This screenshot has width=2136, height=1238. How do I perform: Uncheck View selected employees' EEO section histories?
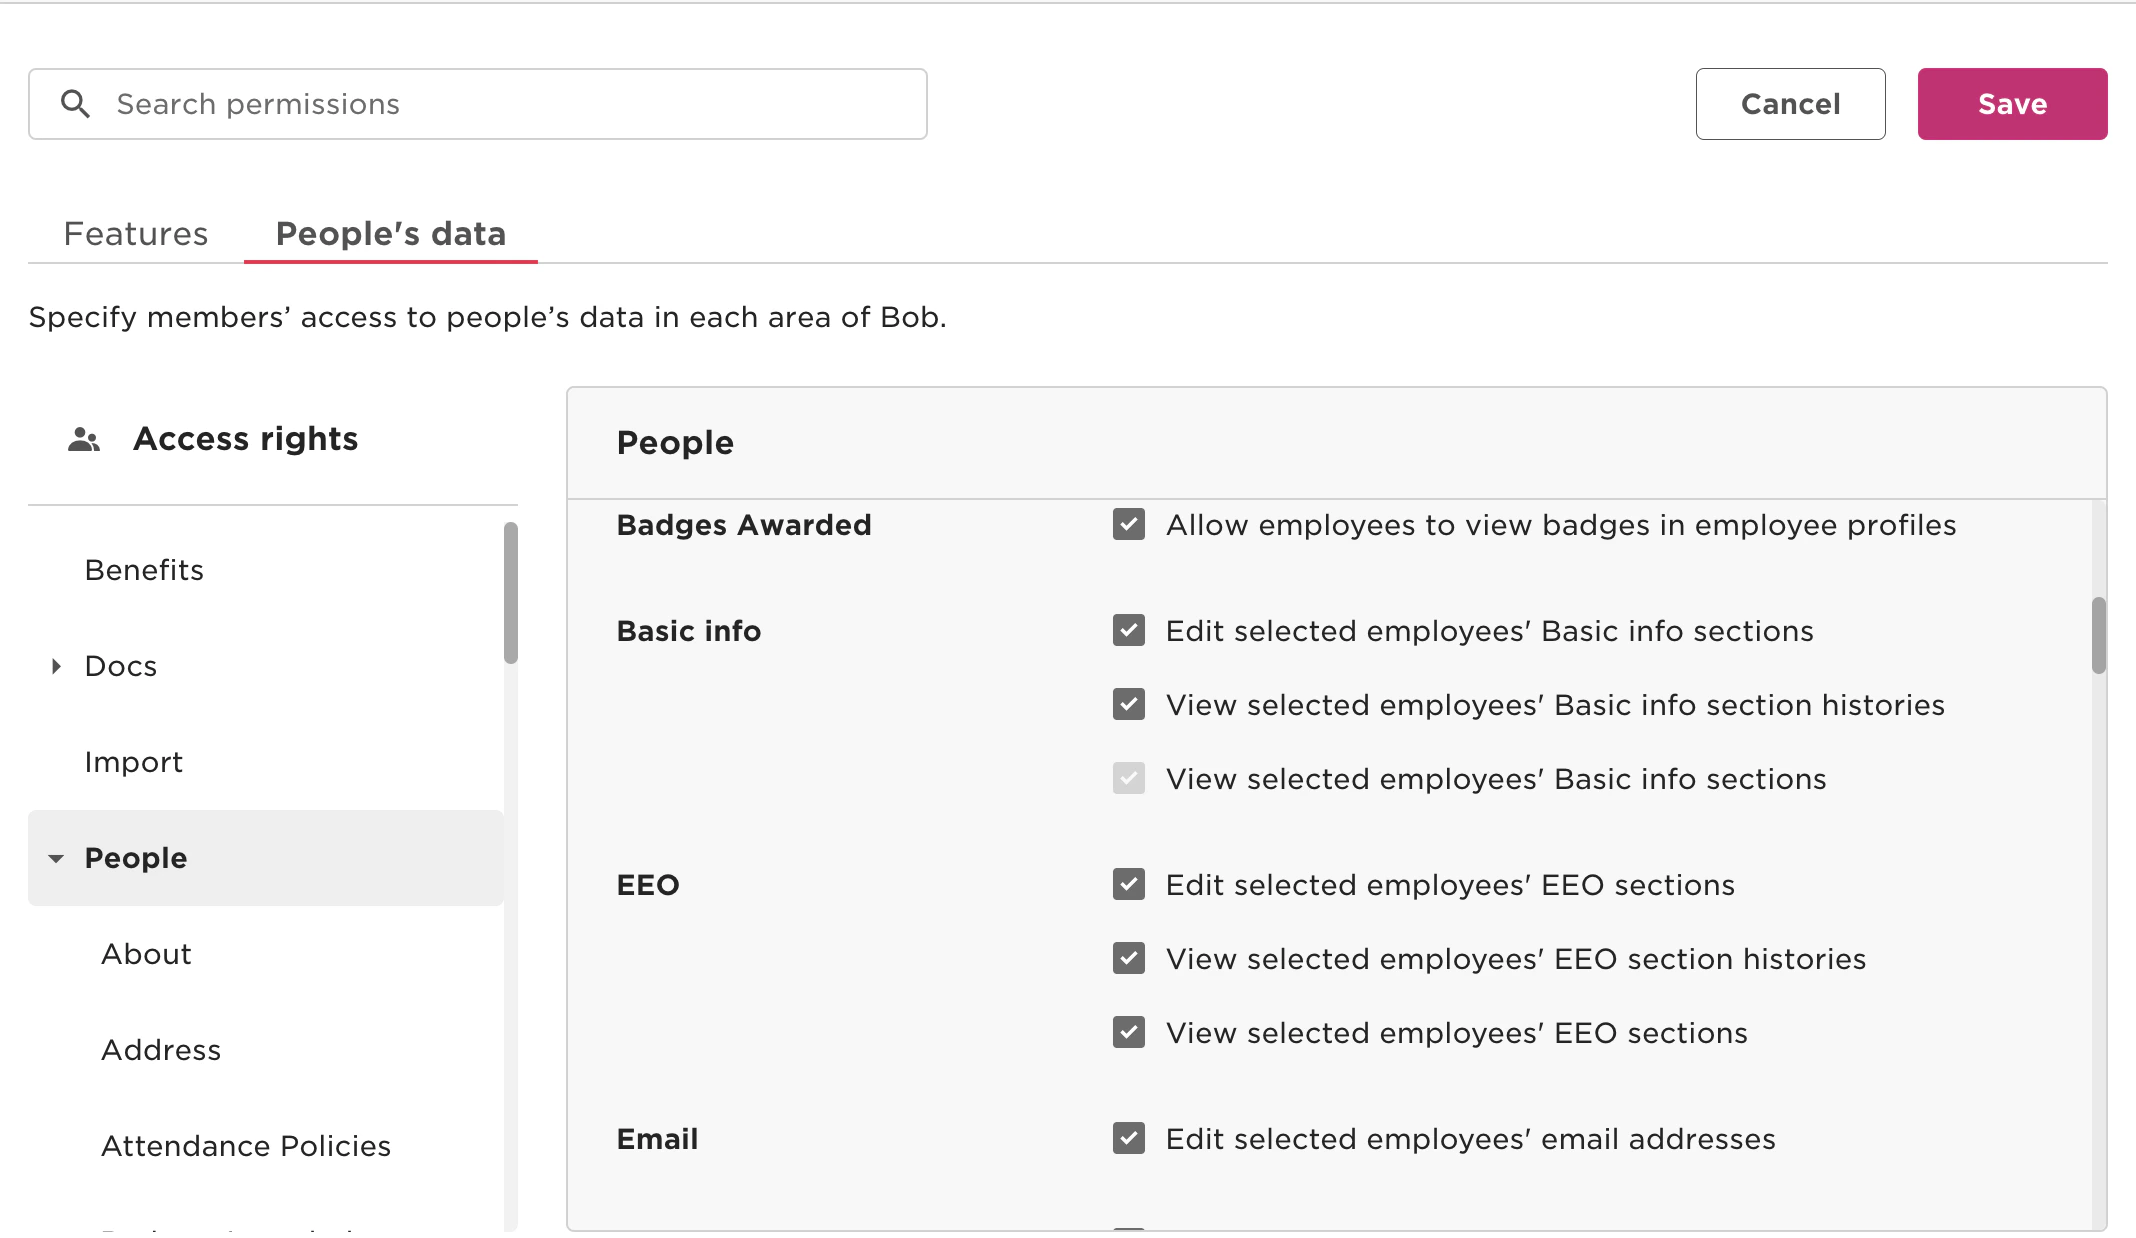click(x=1128, y=959)
